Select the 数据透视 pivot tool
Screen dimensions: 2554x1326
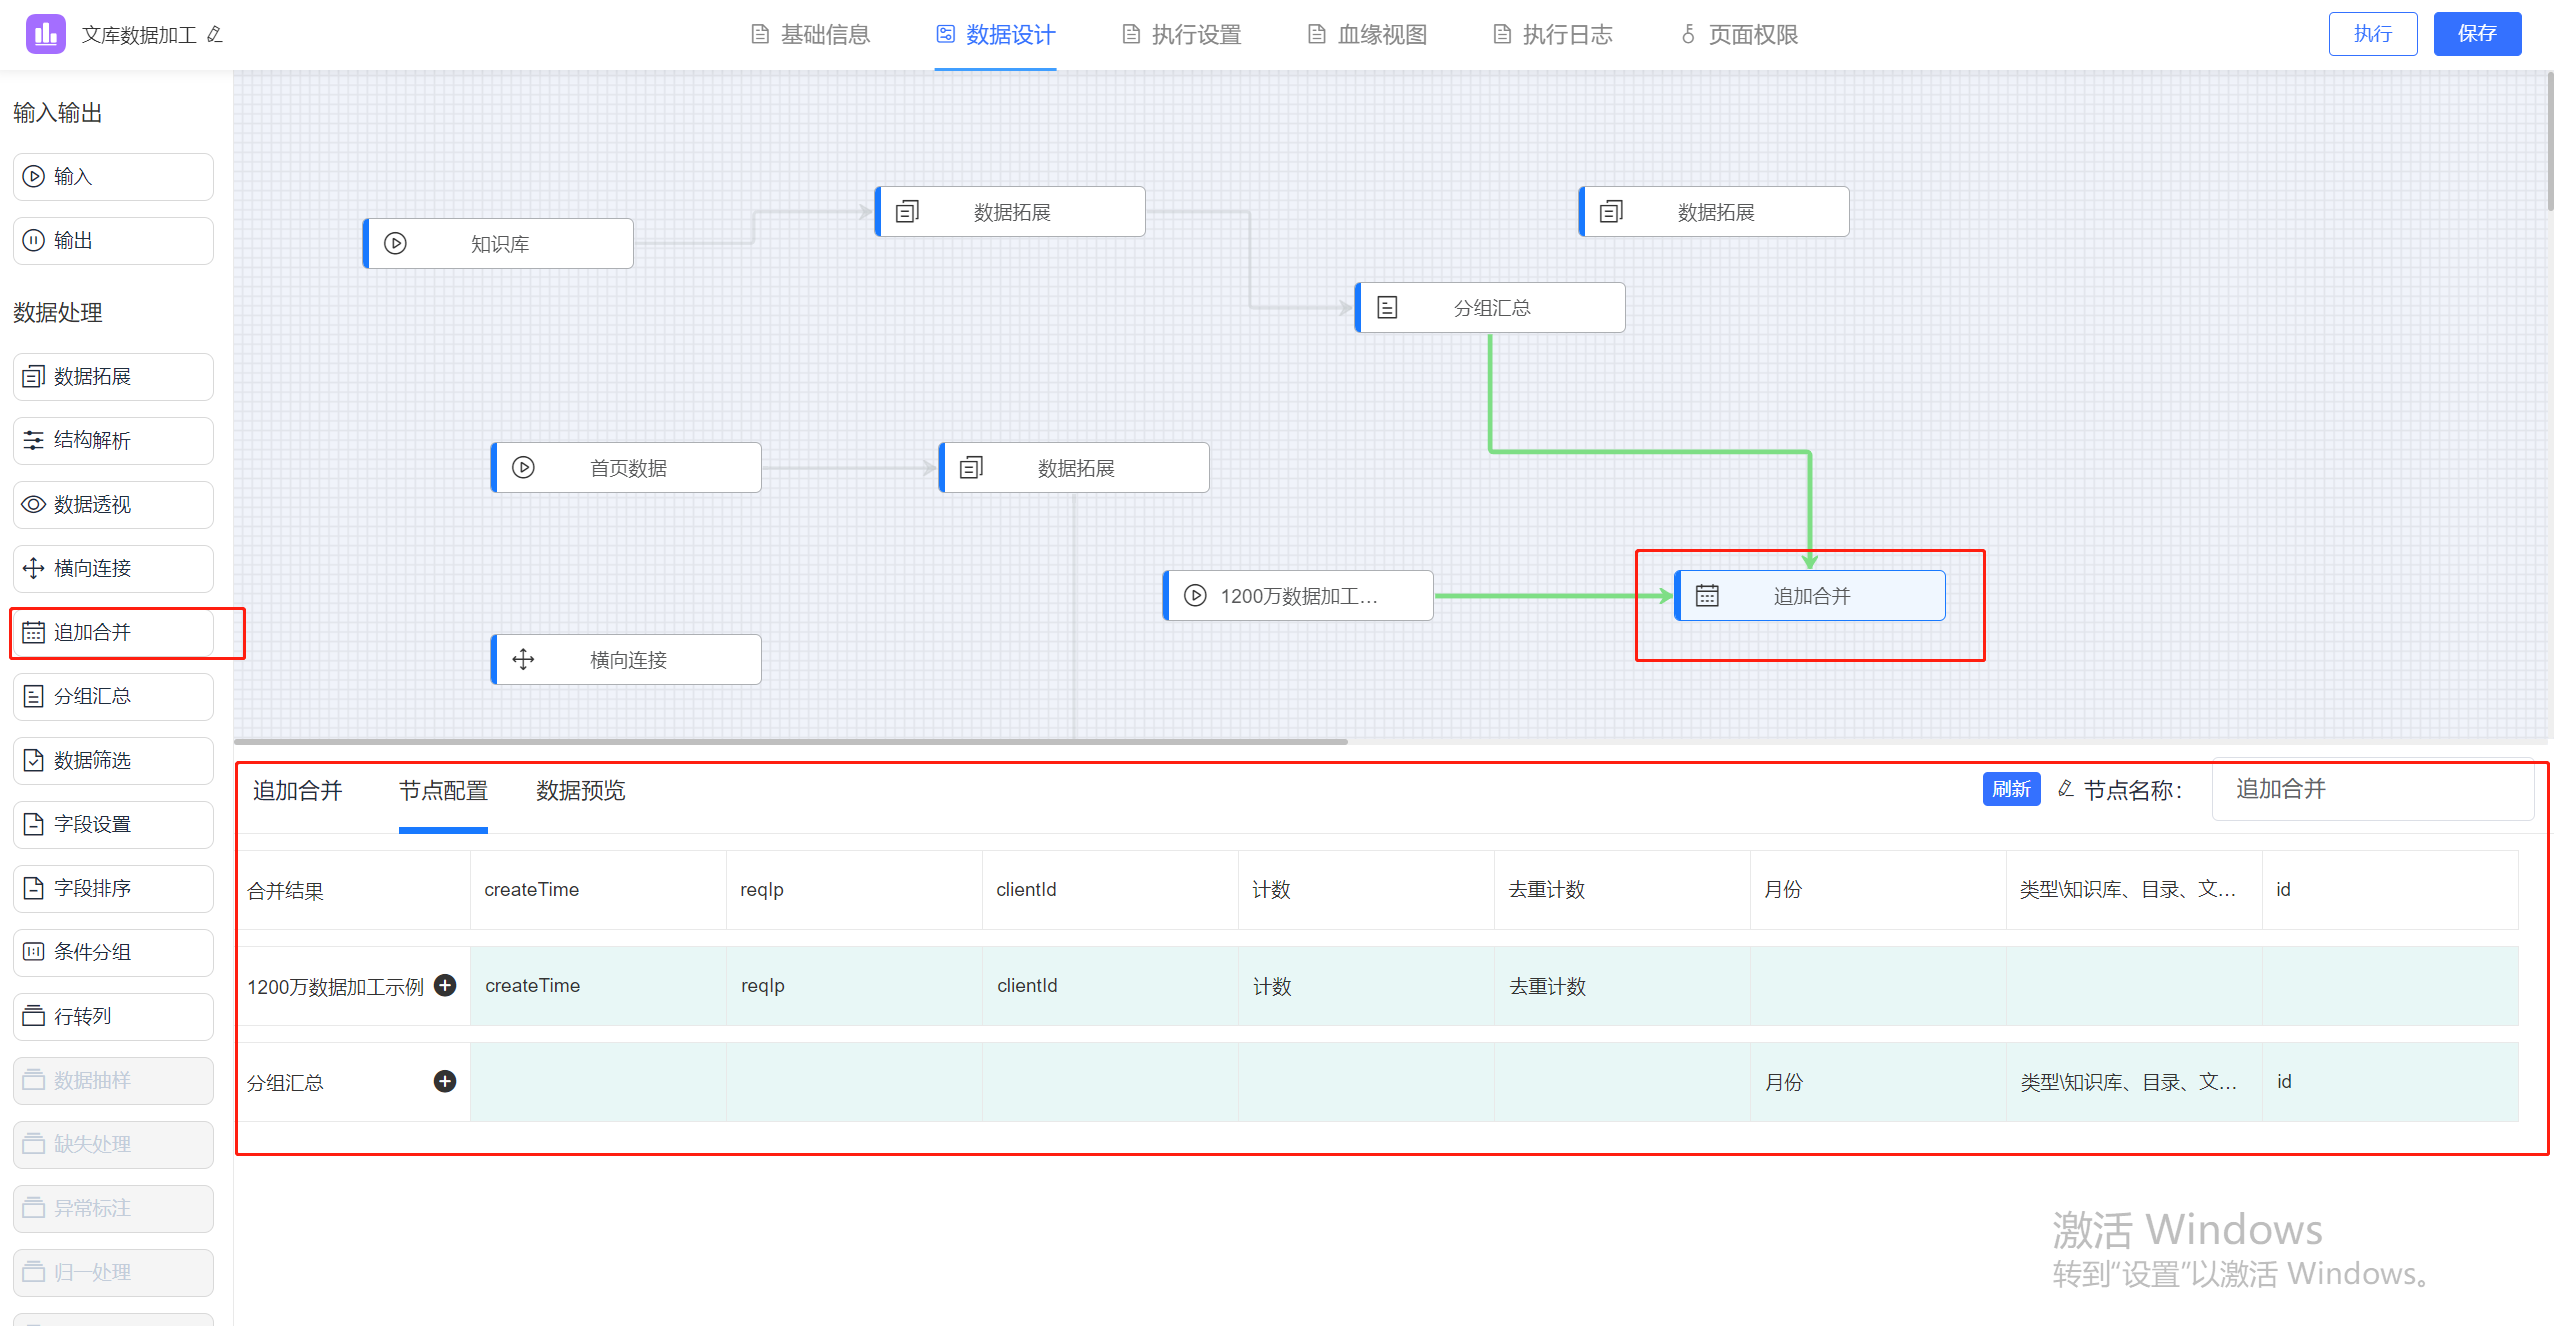112,504
